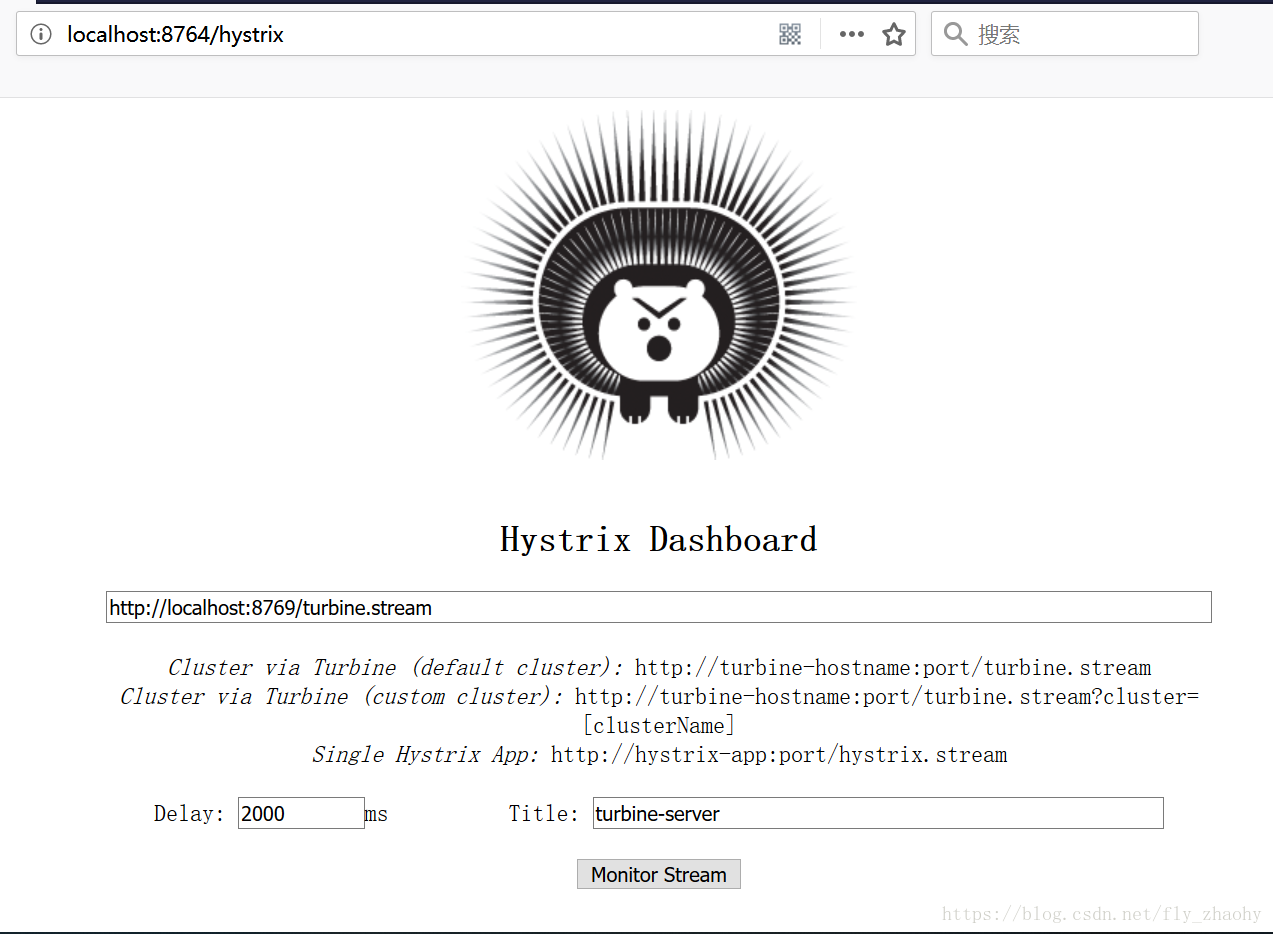Click the Hystrix hedgehog logo image
1273x934 pixels.
pos(659,285)
